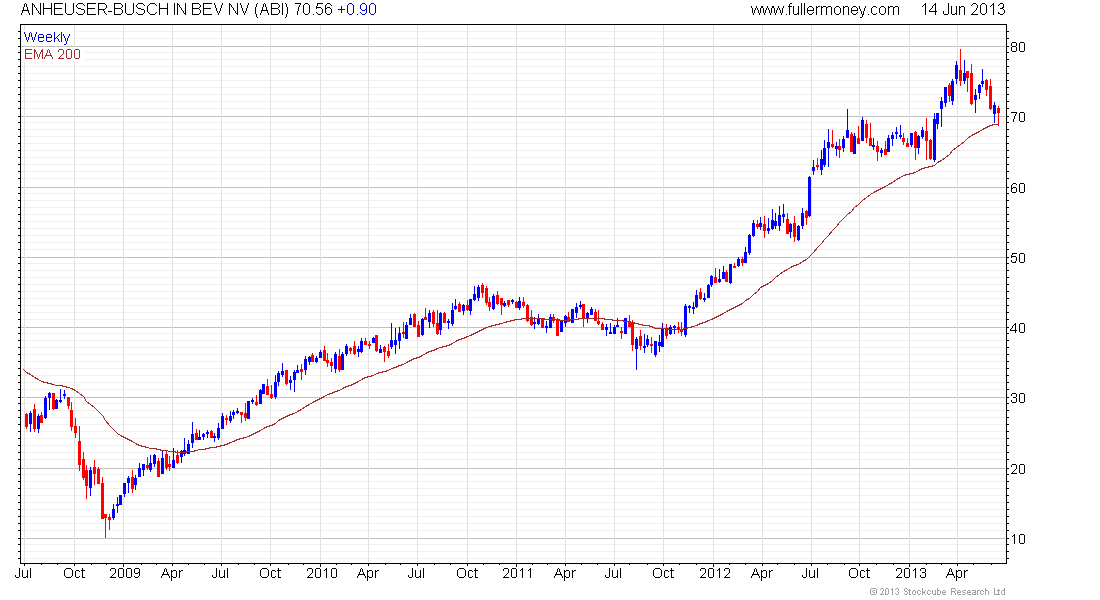Click the '© 2013 Stockcube Research Ltd' copyright text

(937, 592)
